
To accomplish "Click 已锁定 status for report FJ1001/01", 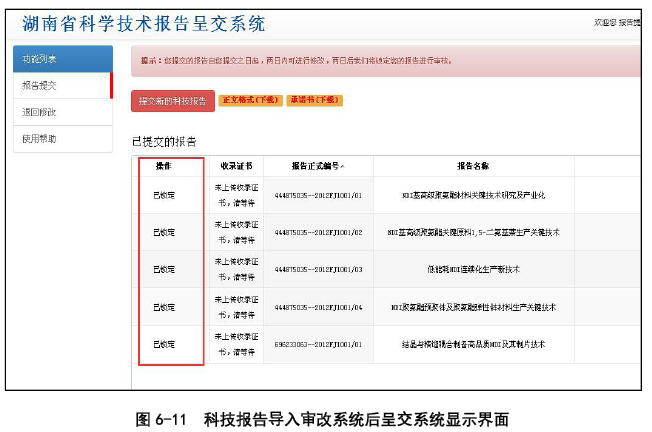I will 164,195.
